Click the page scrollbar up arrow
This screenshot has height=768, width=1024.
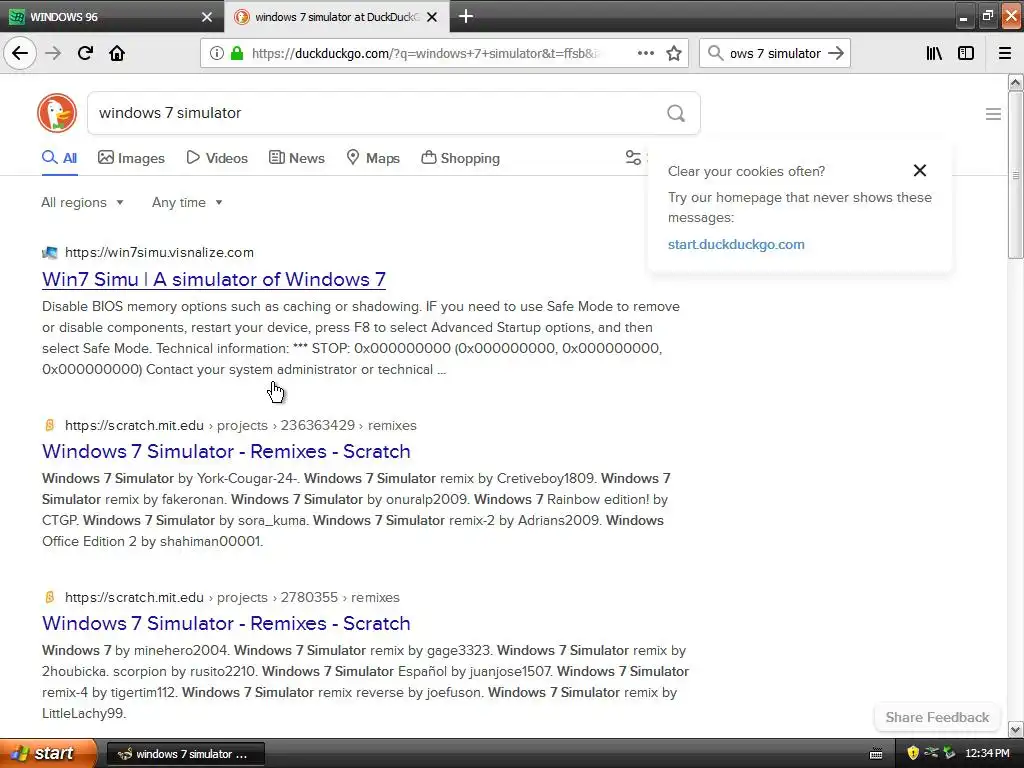[1016, 82]
